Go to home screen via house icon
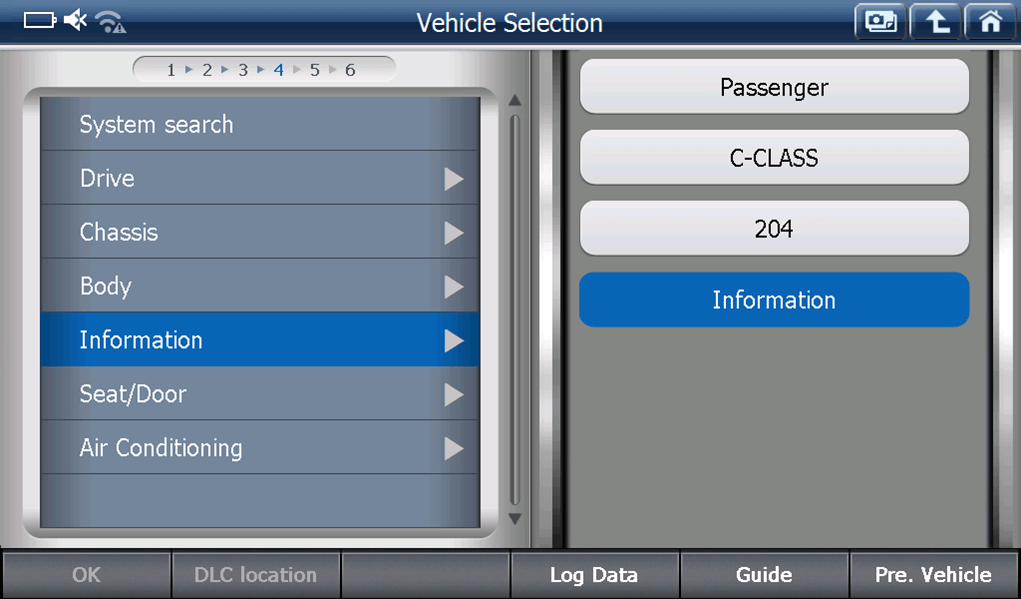The width and height of the screenshot is (1021, 599). point(990,22)
